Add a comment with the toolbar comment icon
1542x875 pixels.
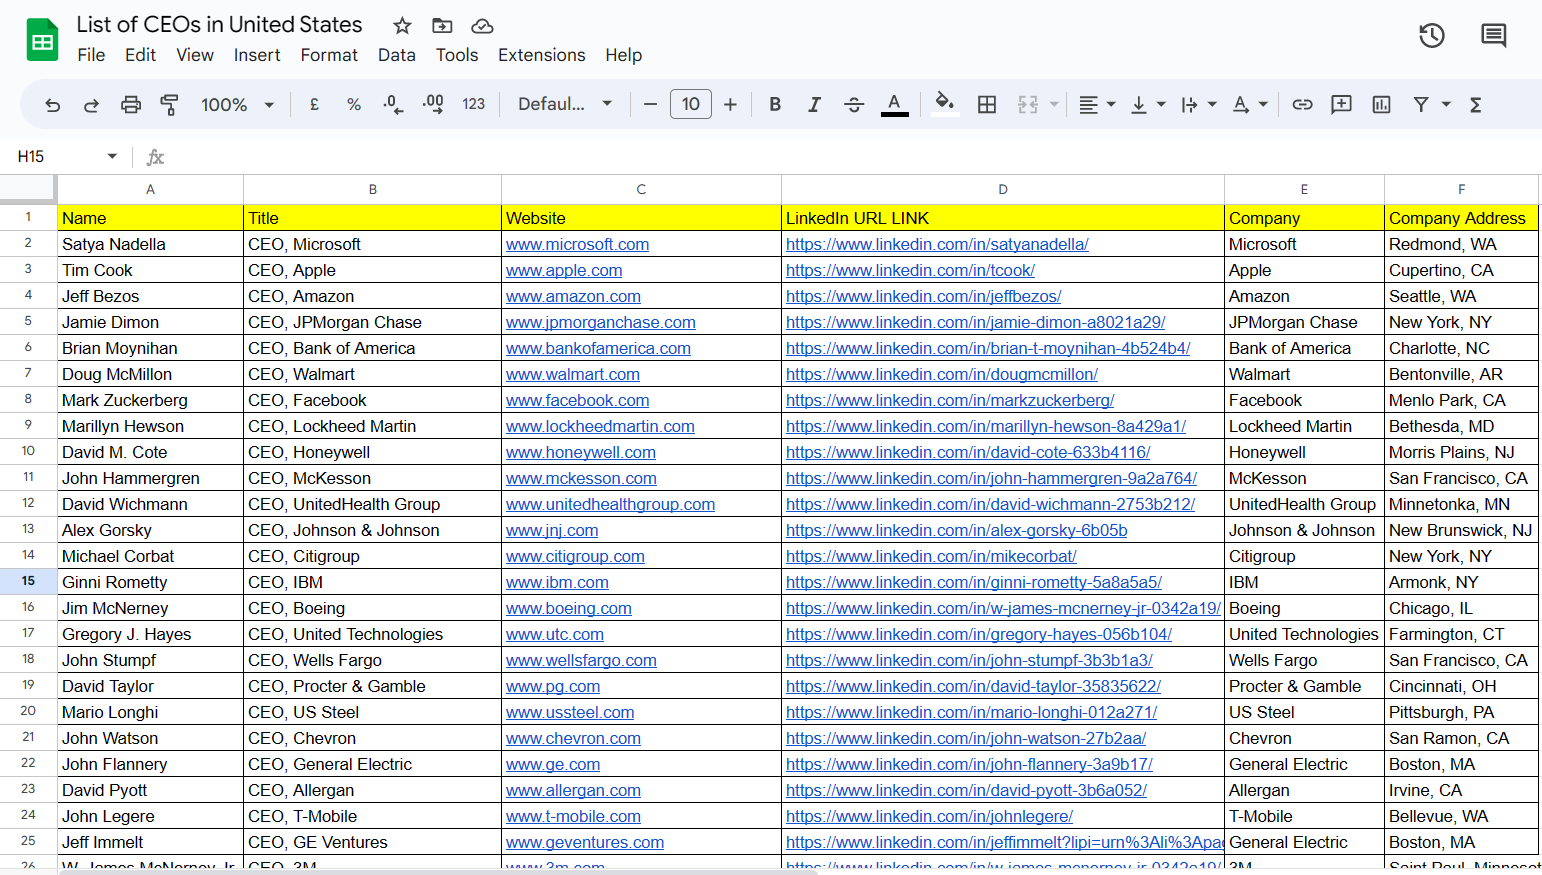[1342, 104]
